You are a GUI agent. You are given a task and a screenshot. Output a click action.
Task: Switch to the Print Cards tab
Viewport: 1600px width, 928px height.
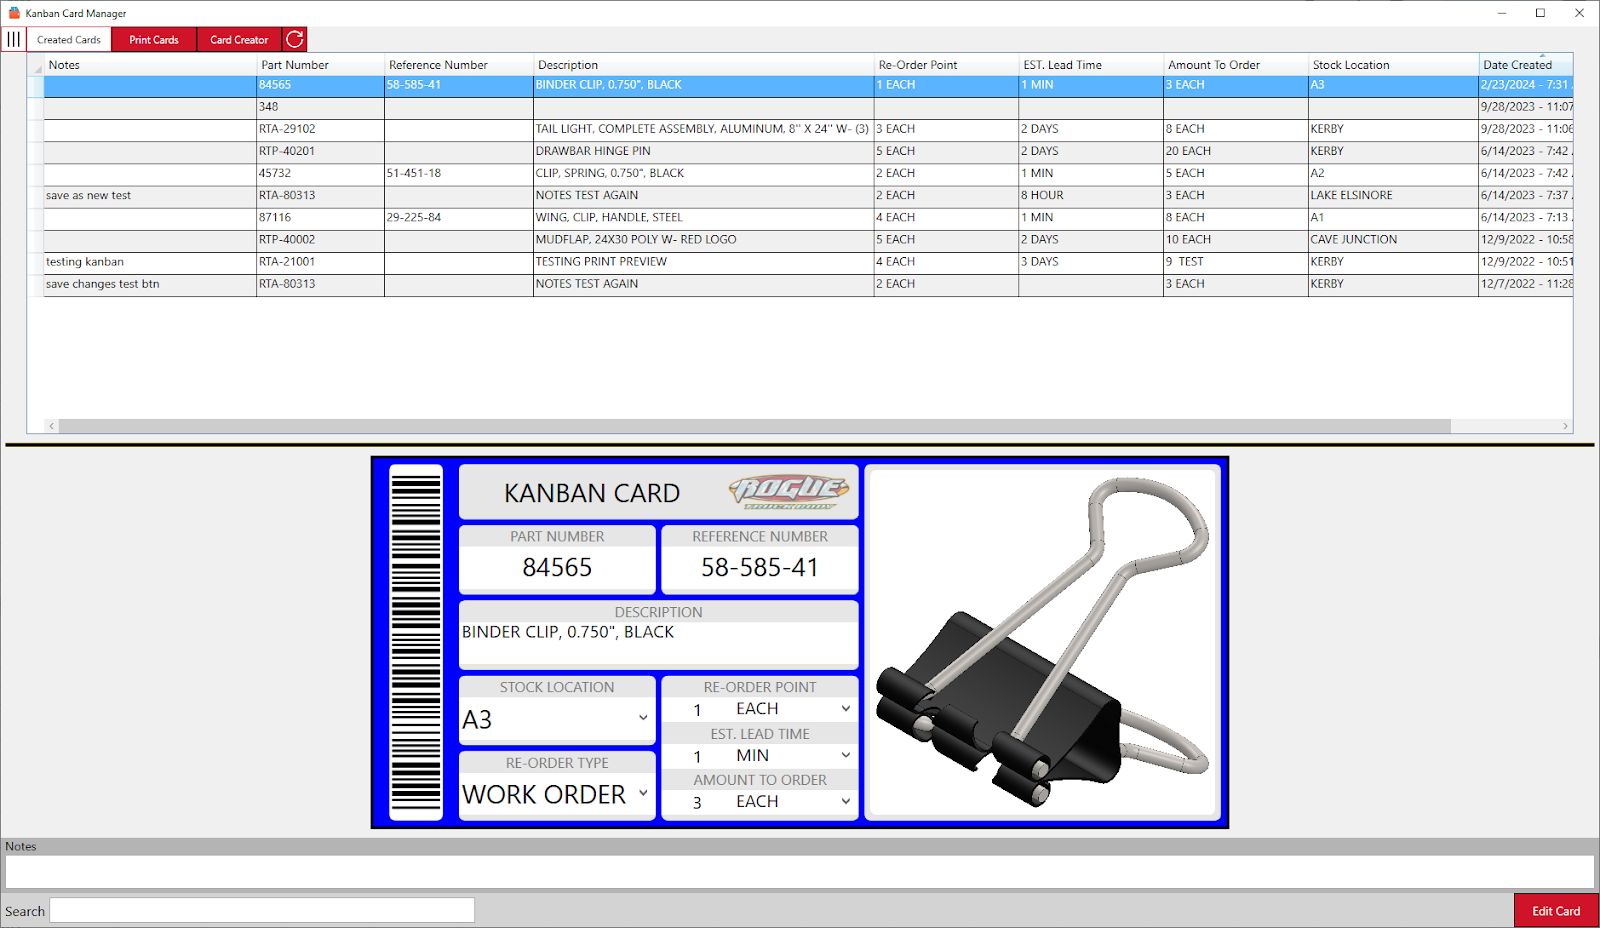154,40
